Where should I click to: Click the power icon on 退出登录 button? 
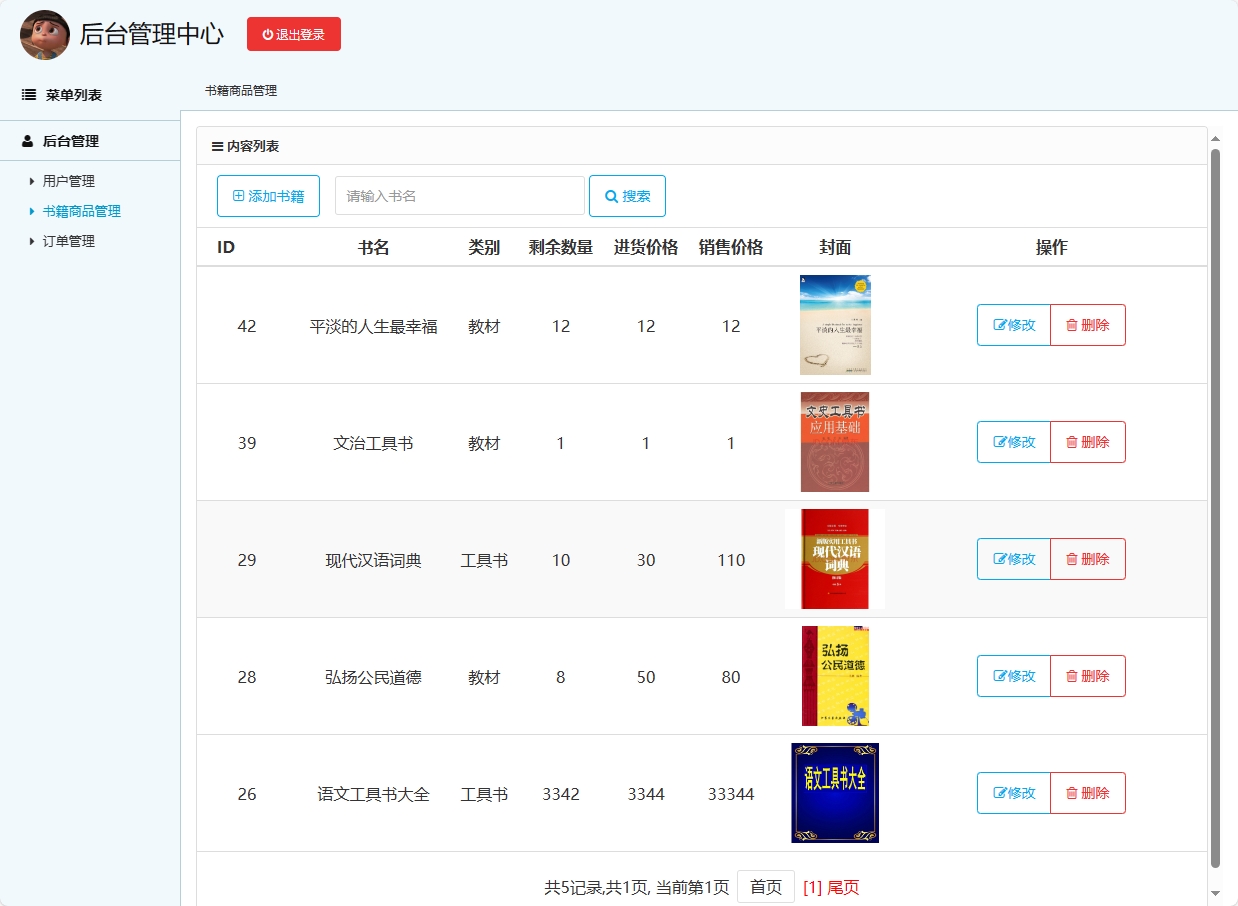[266, 33]
